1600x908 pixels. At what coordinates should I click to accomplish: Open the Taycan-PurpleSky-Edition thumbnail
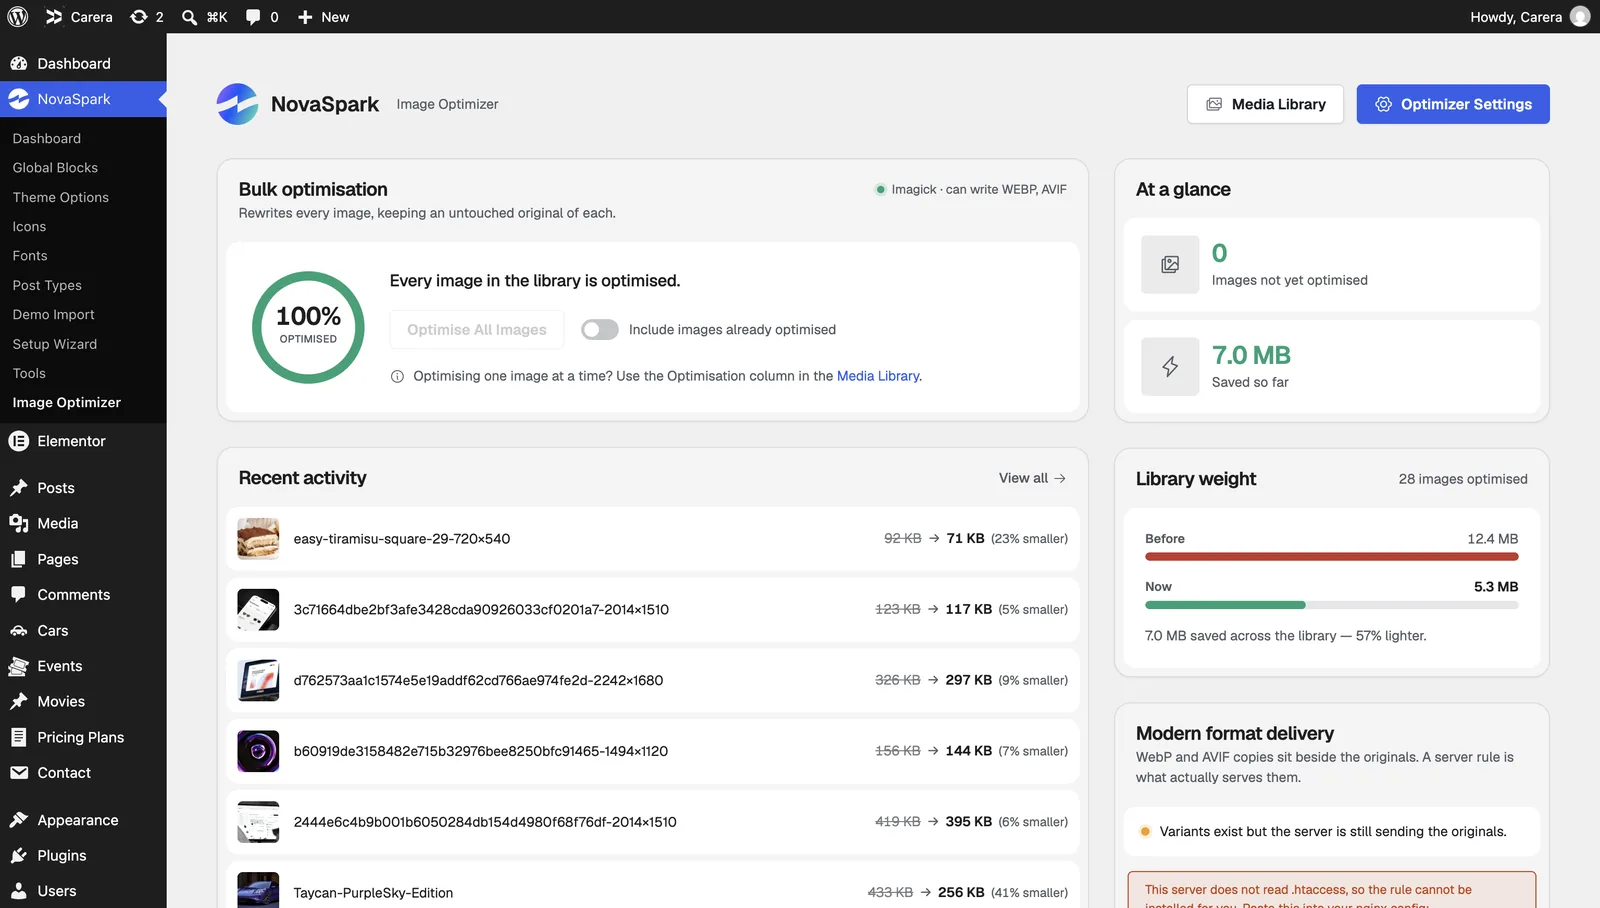pyautogui.click(x=258, y=890)
